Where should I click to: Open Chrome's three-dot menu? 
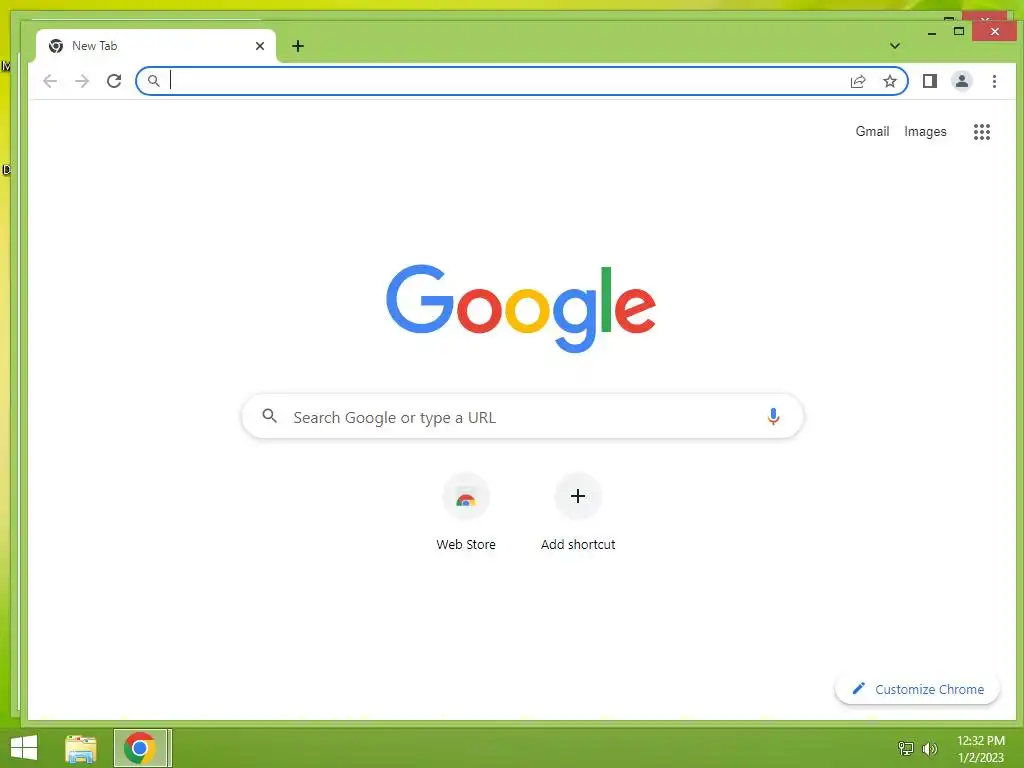994,81
